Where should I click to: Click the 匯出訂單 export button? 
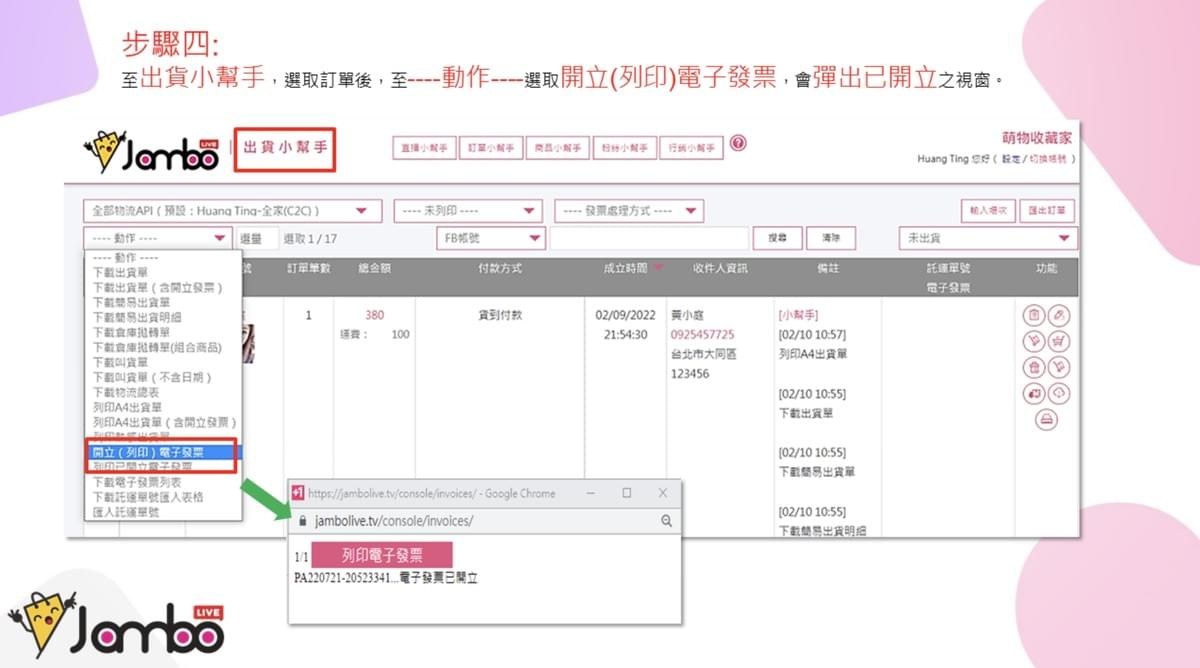coord(1048,211)
